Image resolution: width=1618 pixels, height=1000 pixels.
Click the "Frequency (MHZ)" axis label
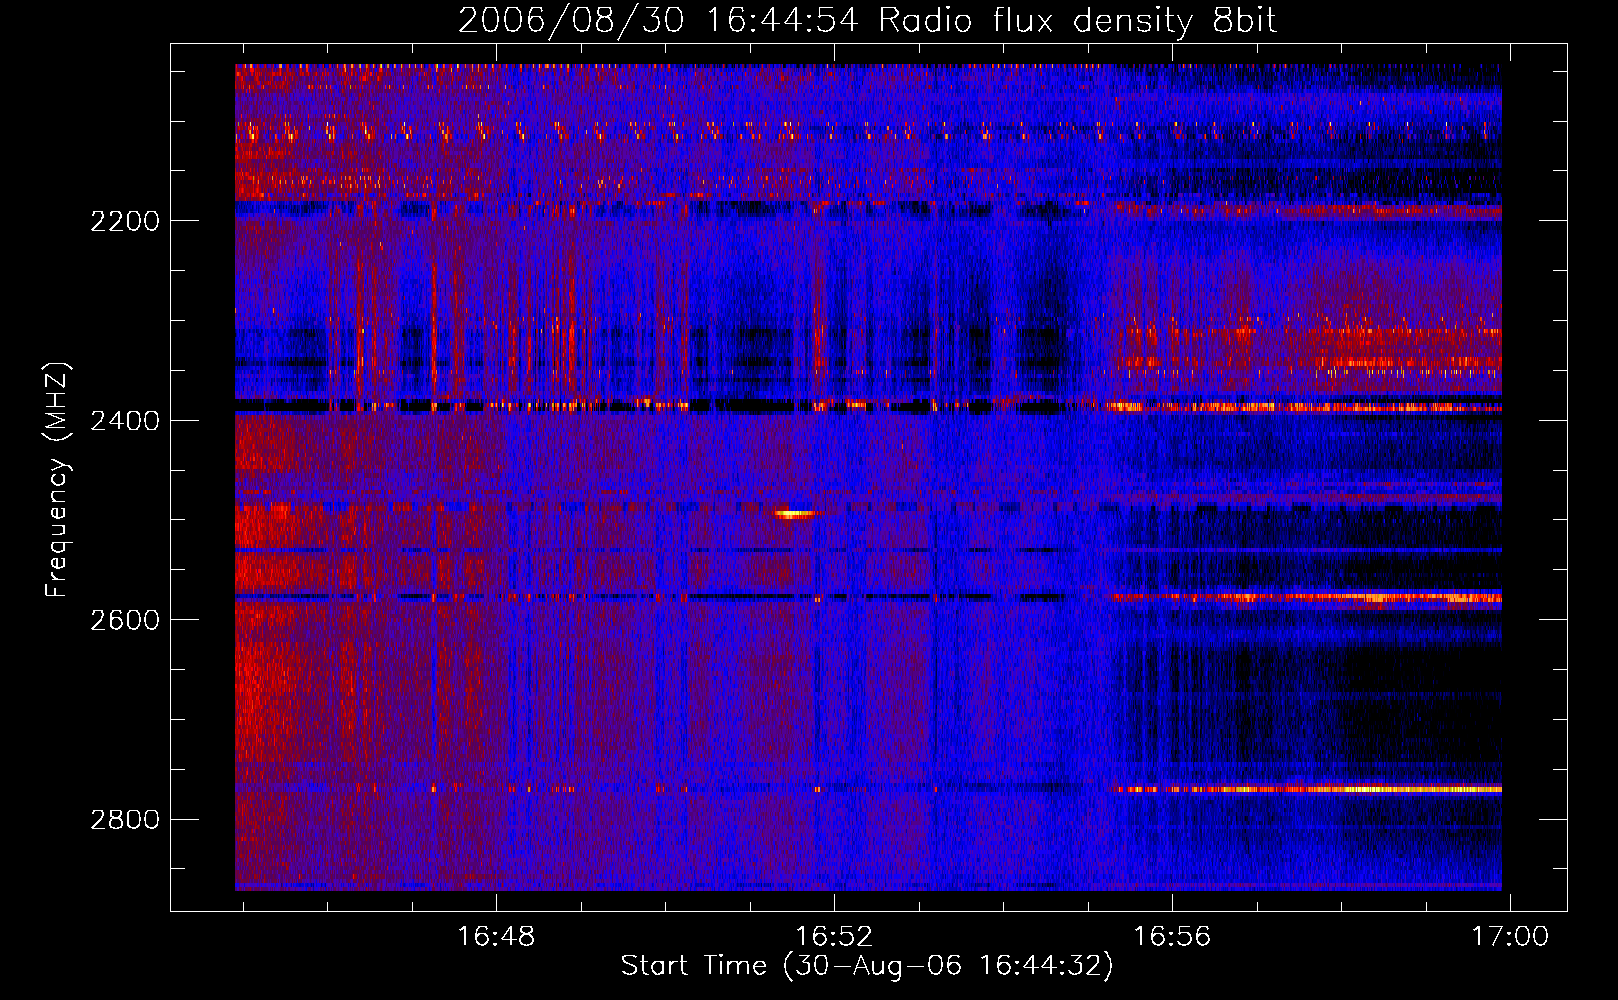[57, 480]
